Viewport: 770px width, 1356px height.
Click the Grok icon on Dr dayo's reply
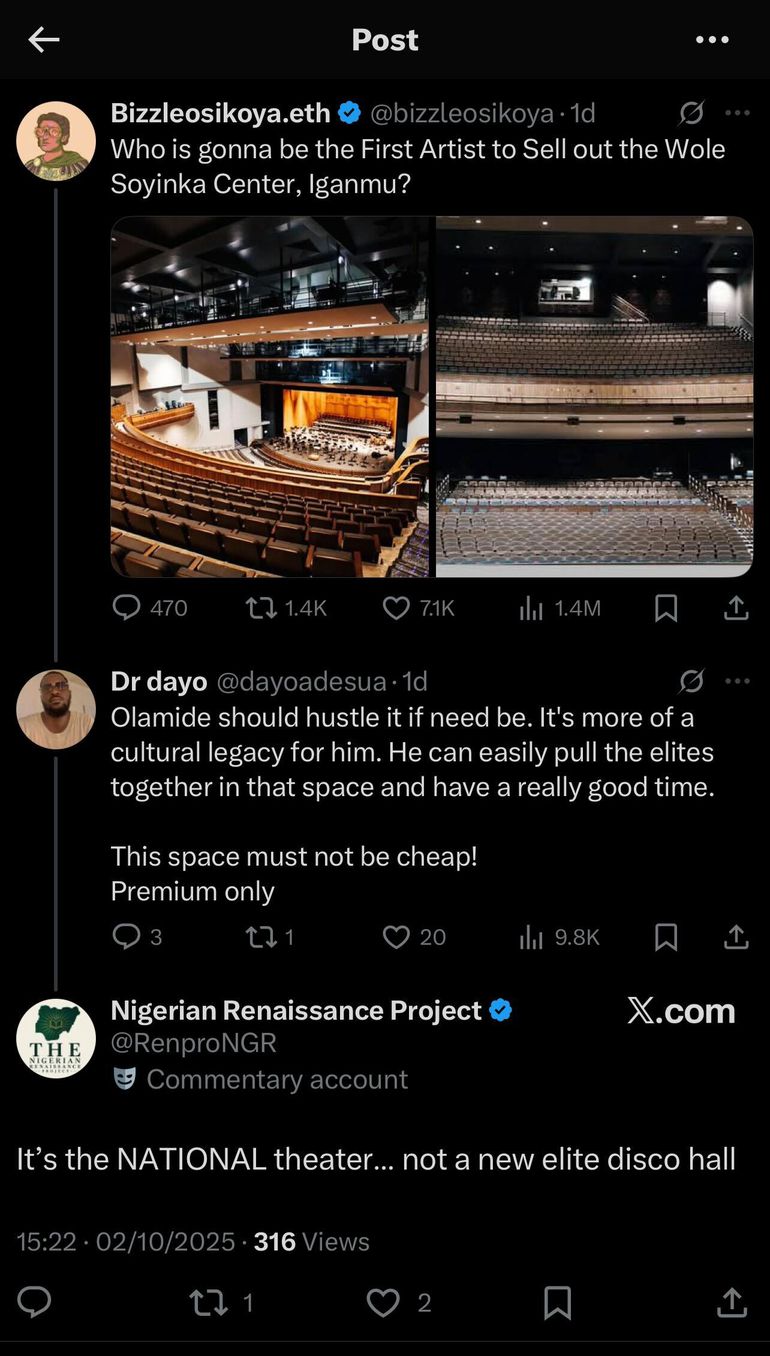point(691,682)
